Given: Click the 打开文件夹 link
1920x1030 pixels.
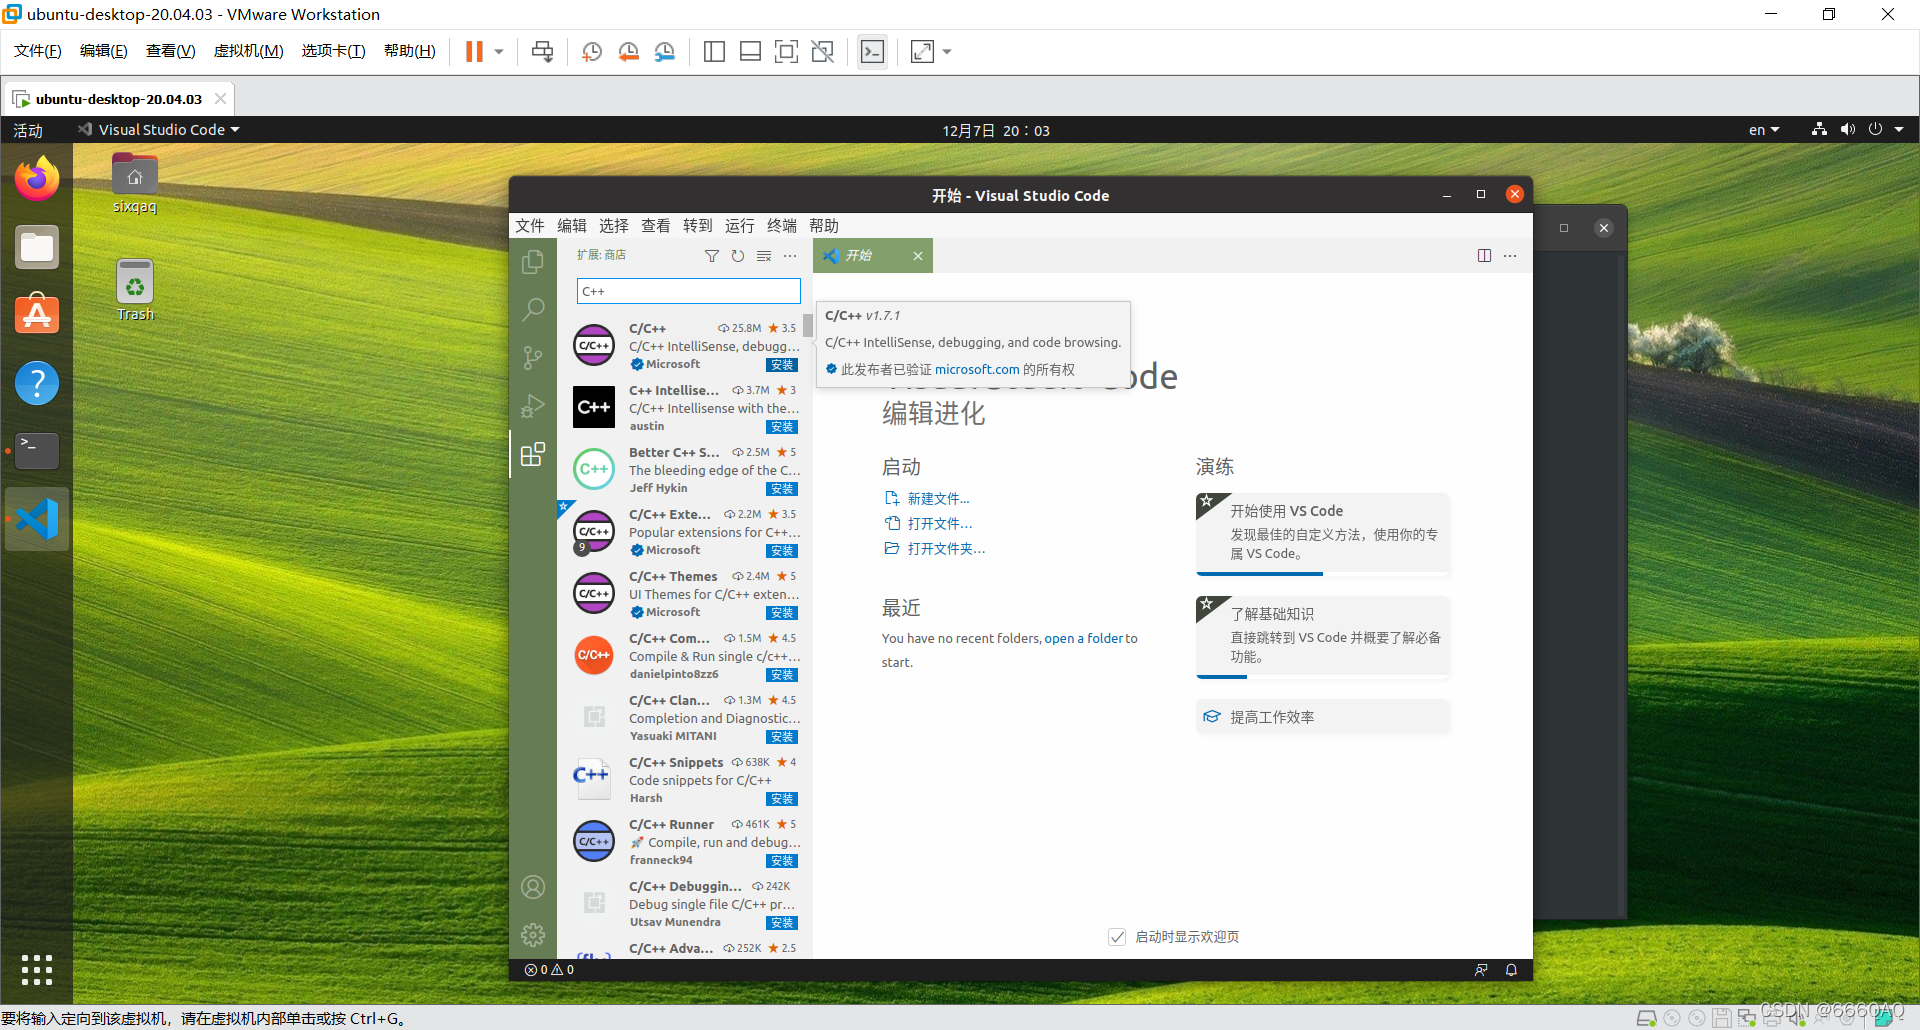Looking at the screenshot, I should click(946, 549).
